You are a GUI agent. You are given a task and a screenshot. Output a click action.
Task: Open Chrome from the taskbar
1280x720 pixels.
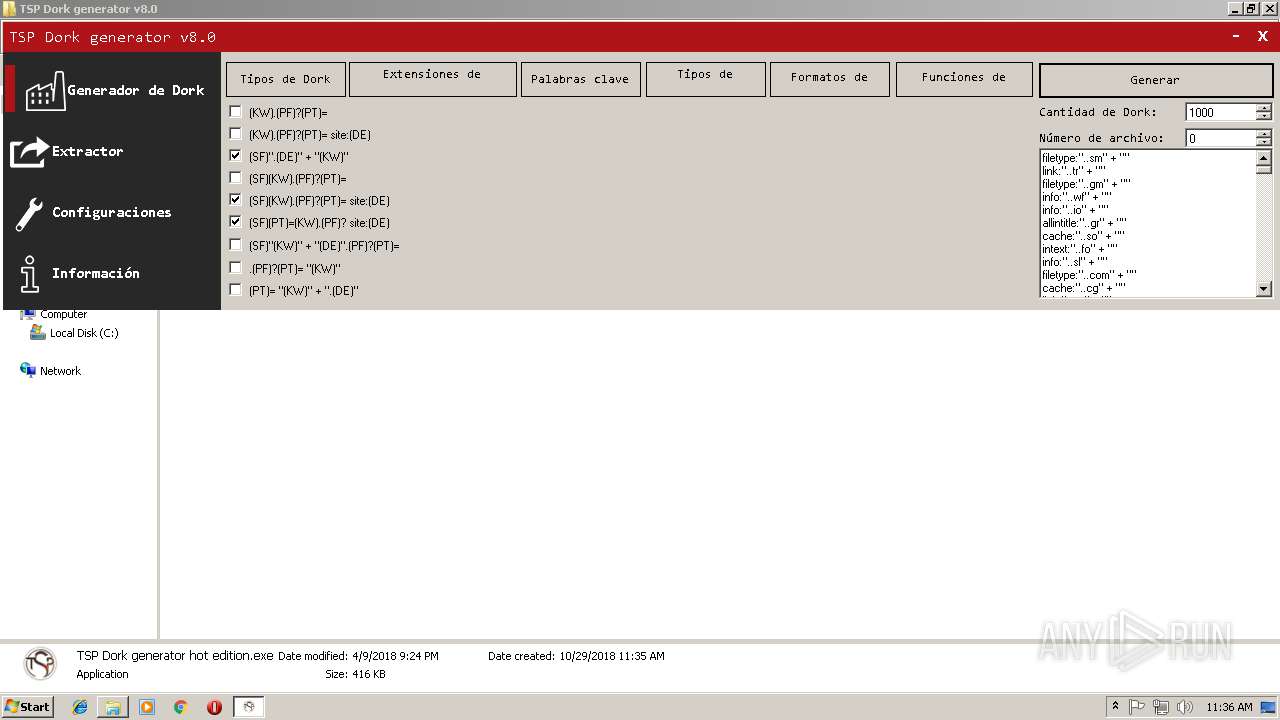point(180,707)
